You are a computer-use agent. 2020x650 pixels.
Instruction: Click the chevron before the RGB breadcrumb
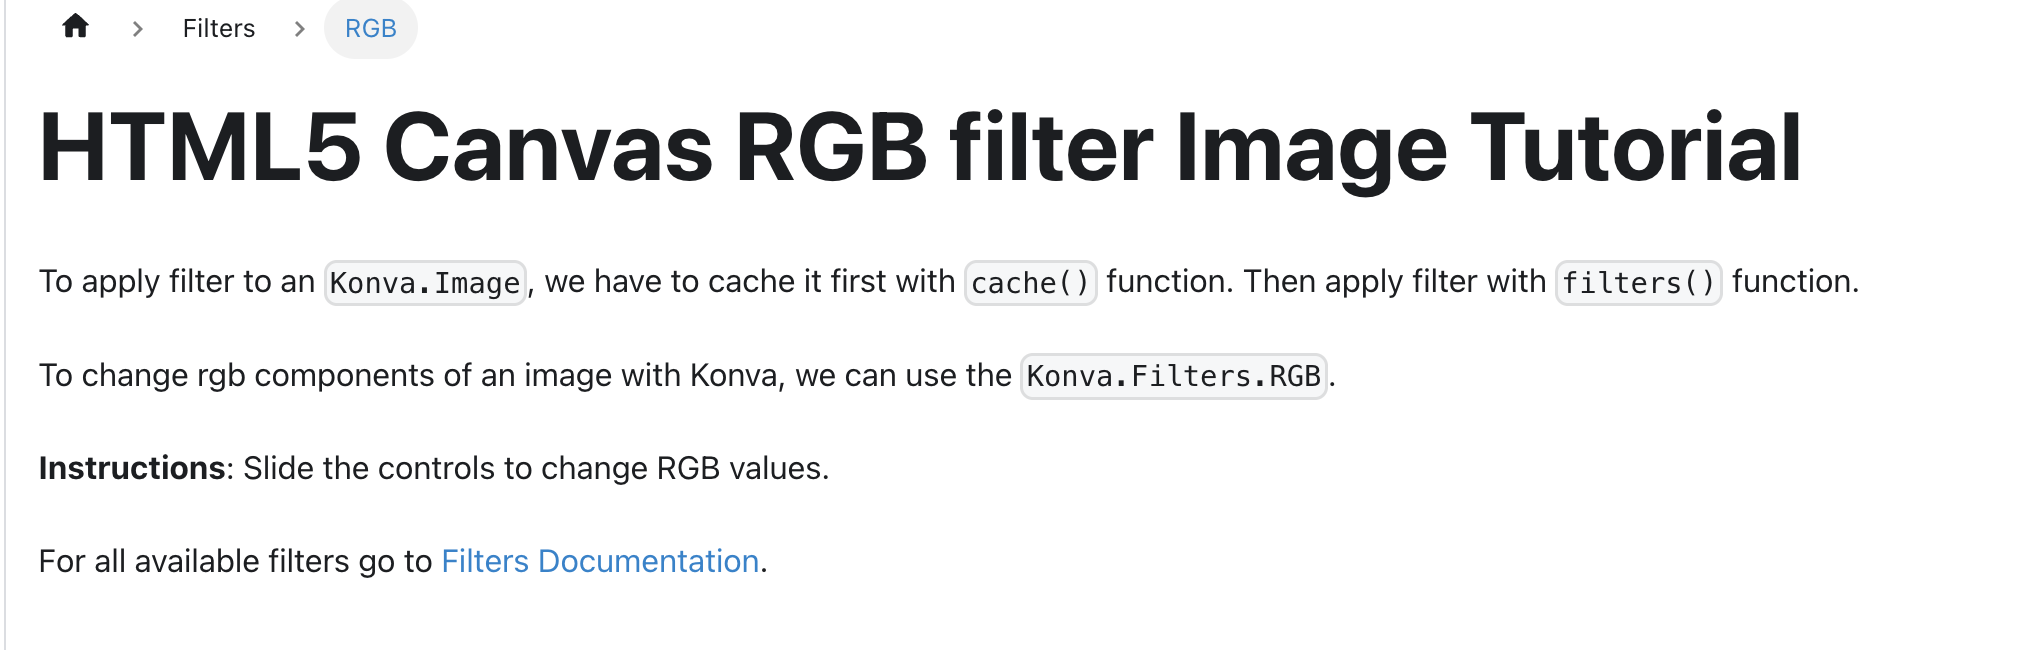(x=299, y=29)
